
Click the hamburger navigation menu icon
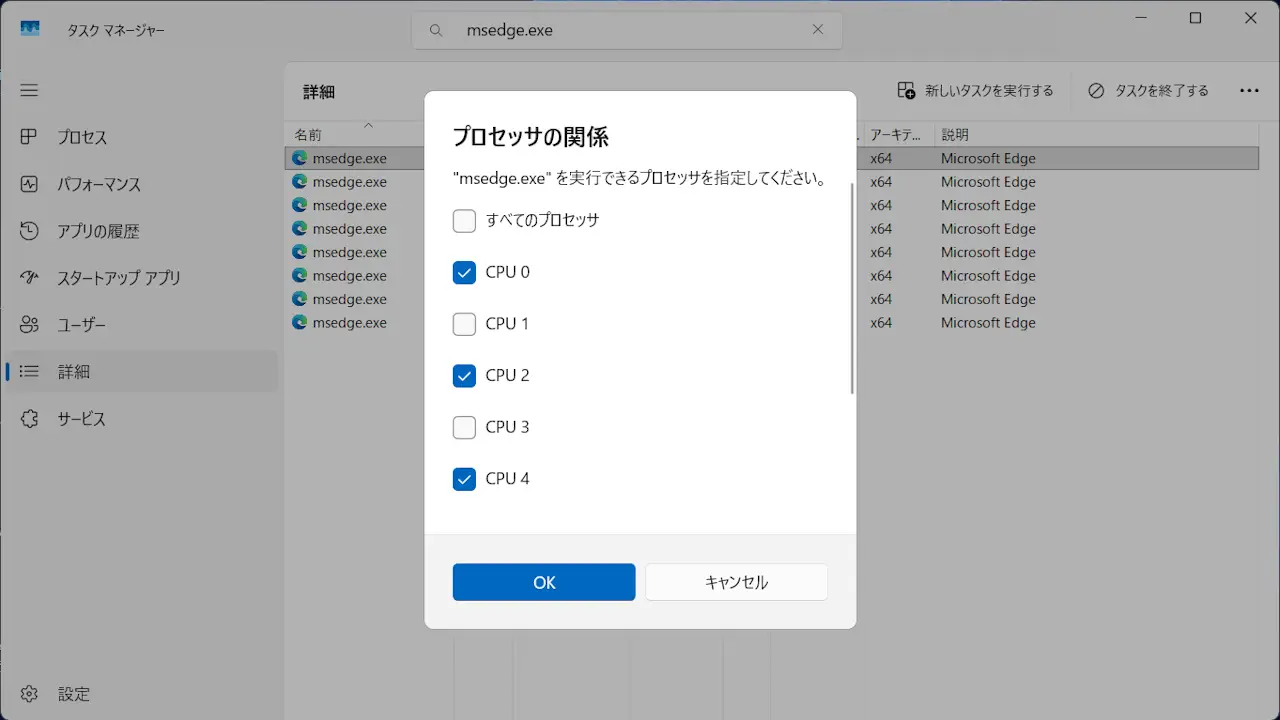pos(29,90)
